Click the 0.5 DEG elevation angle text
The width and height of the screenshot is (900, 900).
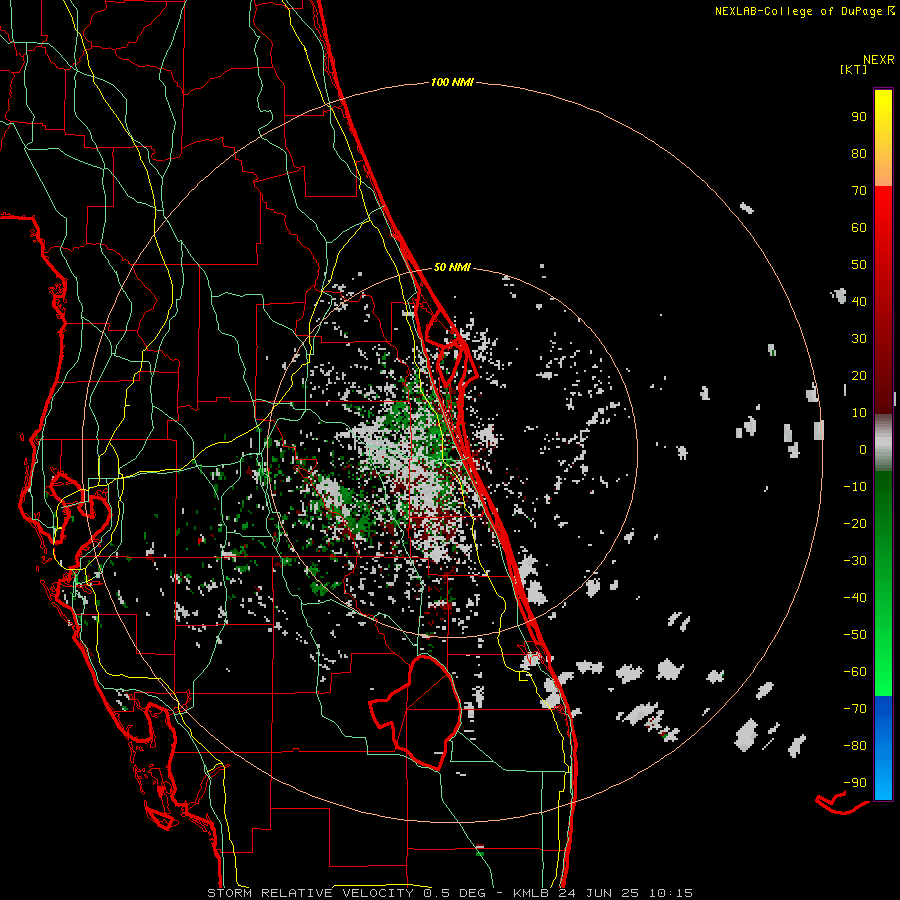(x=455, y=893)
